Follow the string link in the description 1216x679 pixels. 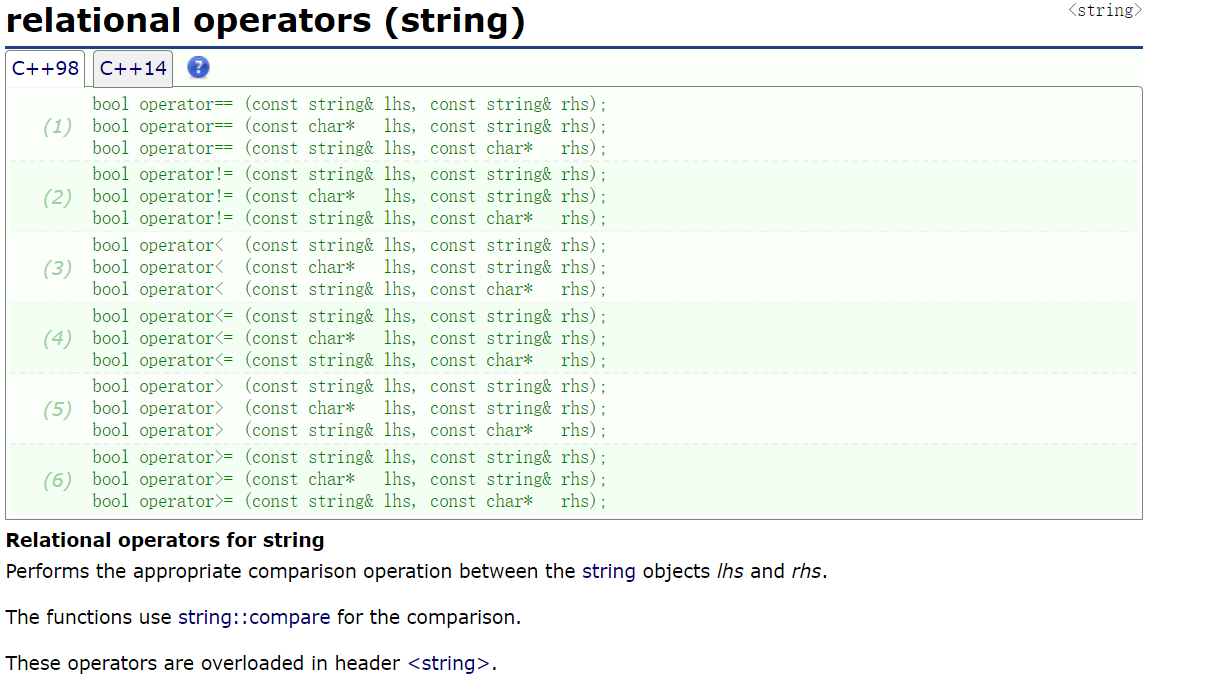(x=609, y=571)
